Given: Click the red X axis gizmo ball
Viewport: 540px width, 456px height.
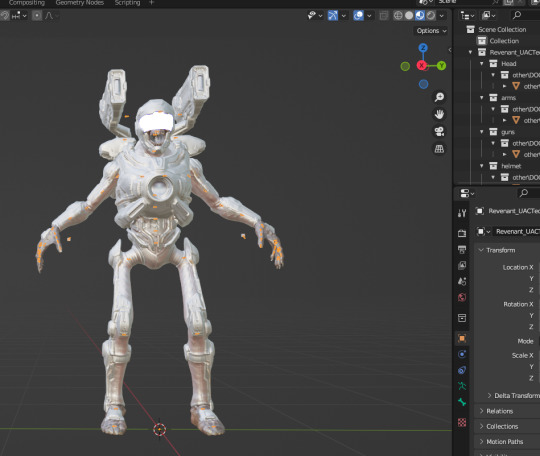Looking at the screenshot, I should pyautogui.click(x=422, y=65).
